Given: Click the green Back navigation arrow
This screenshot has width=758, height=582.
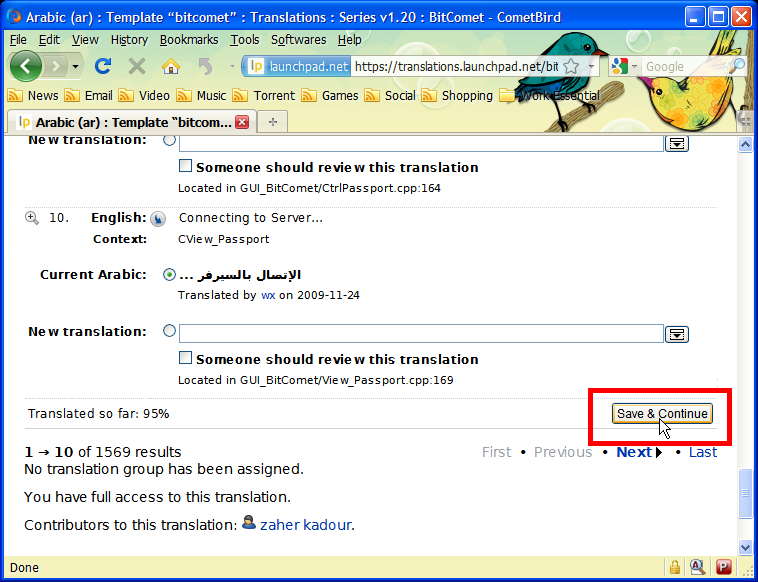Looking at the screenshot, I should point(27,66).
